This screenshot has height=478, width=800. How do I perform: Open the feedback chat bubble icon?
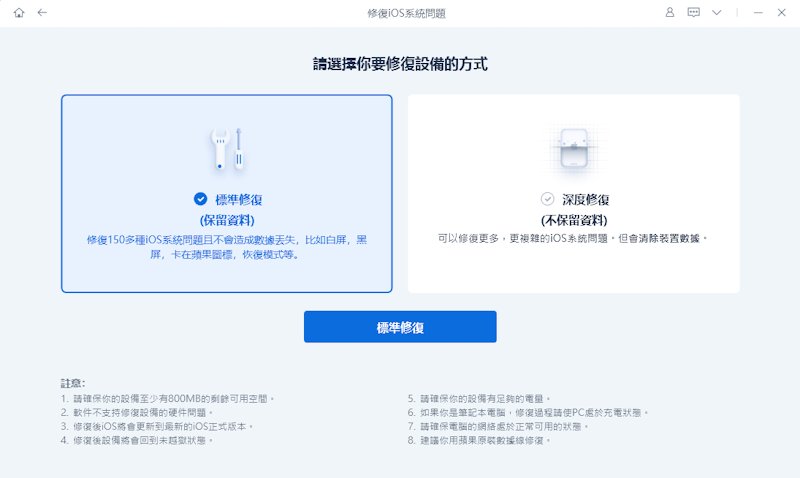pyautogui.click(x=694, y=13)
